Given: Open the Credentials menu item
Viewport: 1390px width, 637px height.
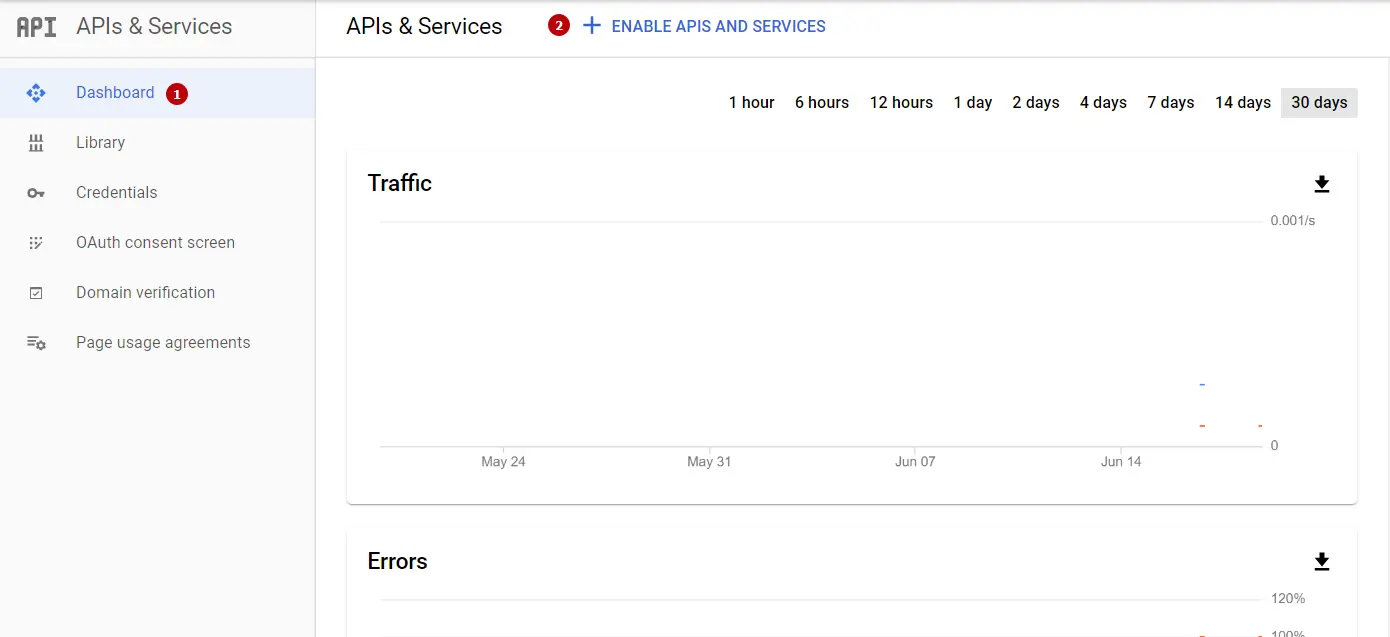Looking at the screenshot, I should tap(116, 193).
